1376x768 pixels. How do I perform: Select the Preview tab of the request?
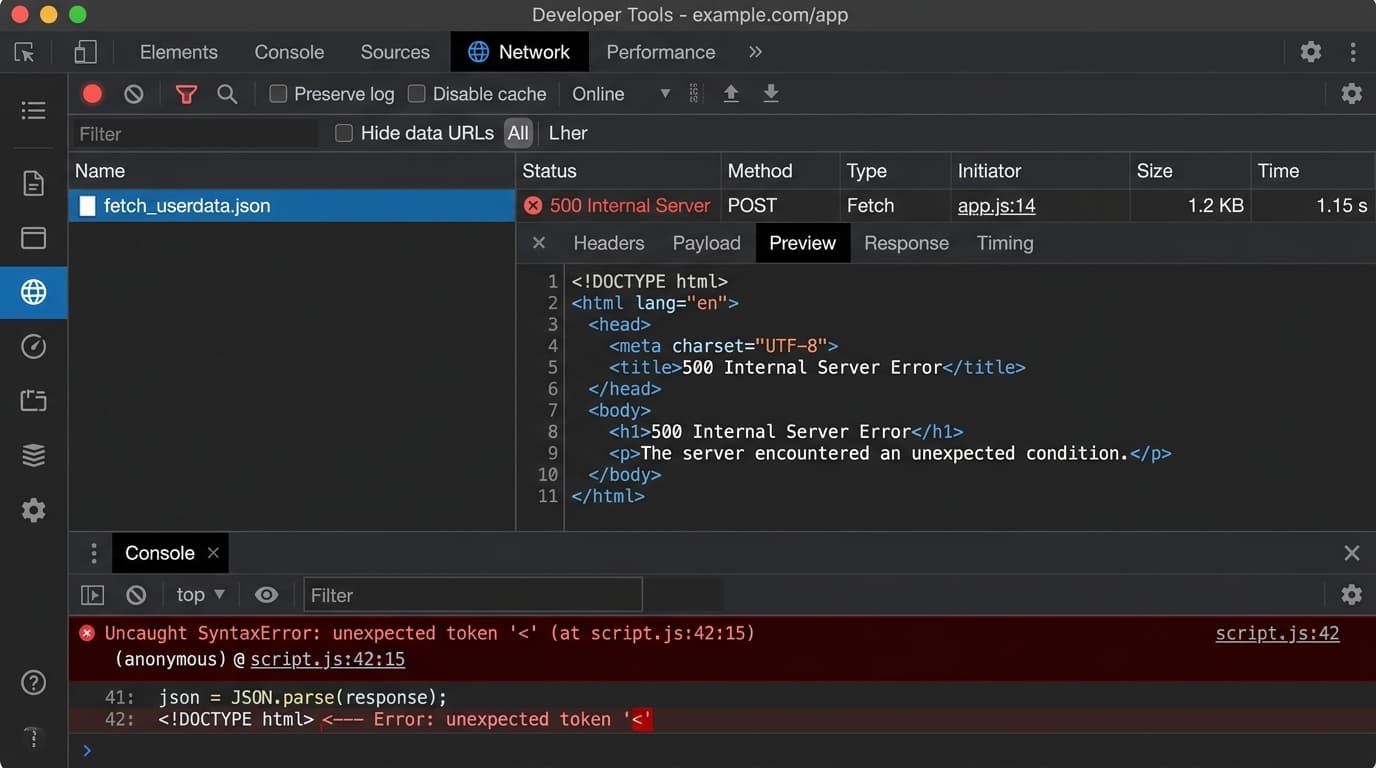coord(803,243)
